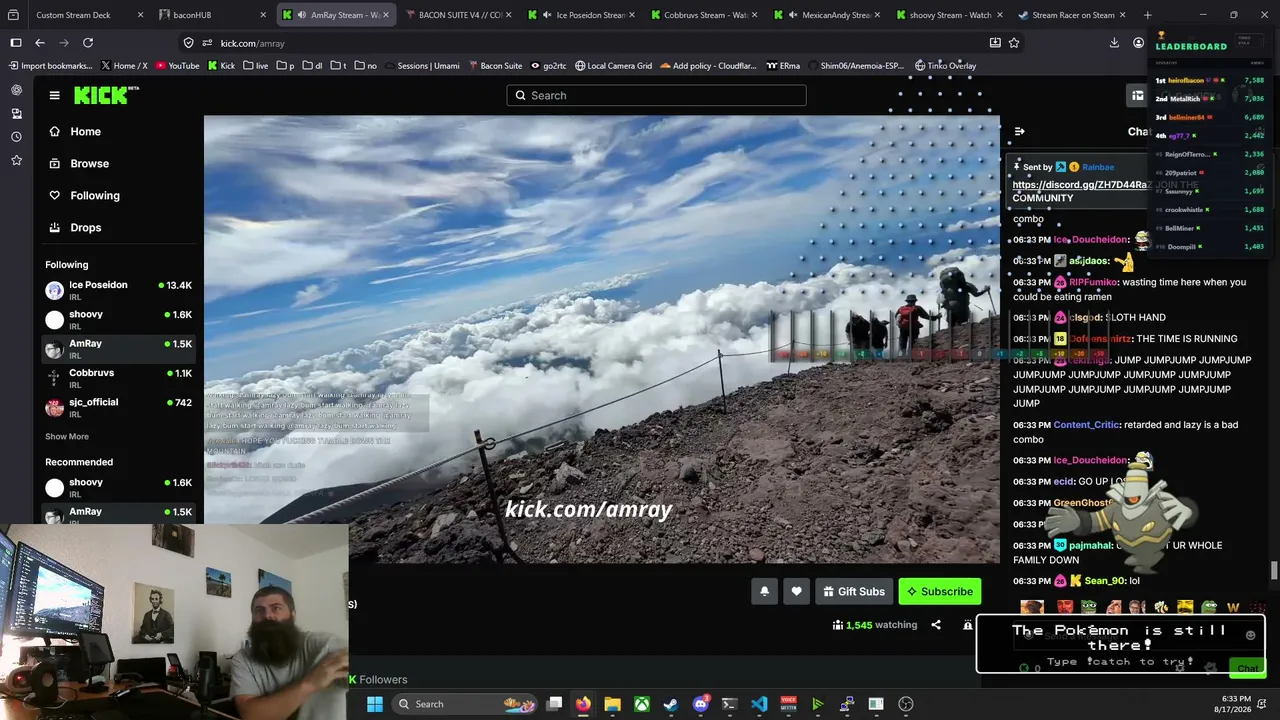Open the discord.gg link in pinned message
This screenshot has width=1280, height=720.
coord(1080,185)
